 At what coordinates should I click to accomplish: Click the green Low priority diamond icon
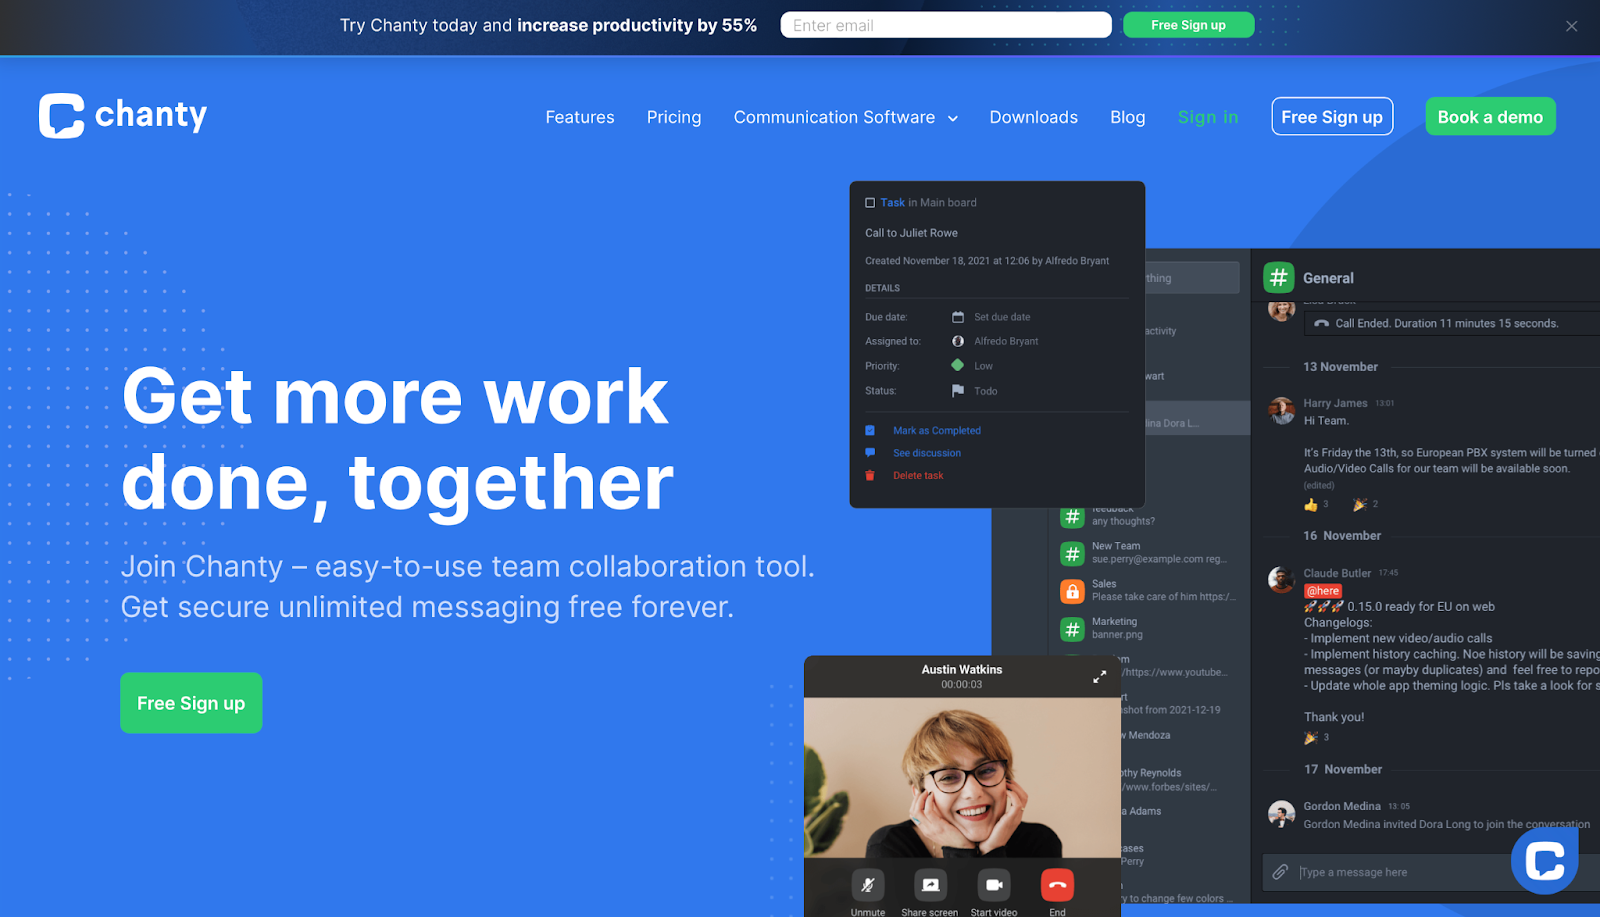(x=958, y=365)
